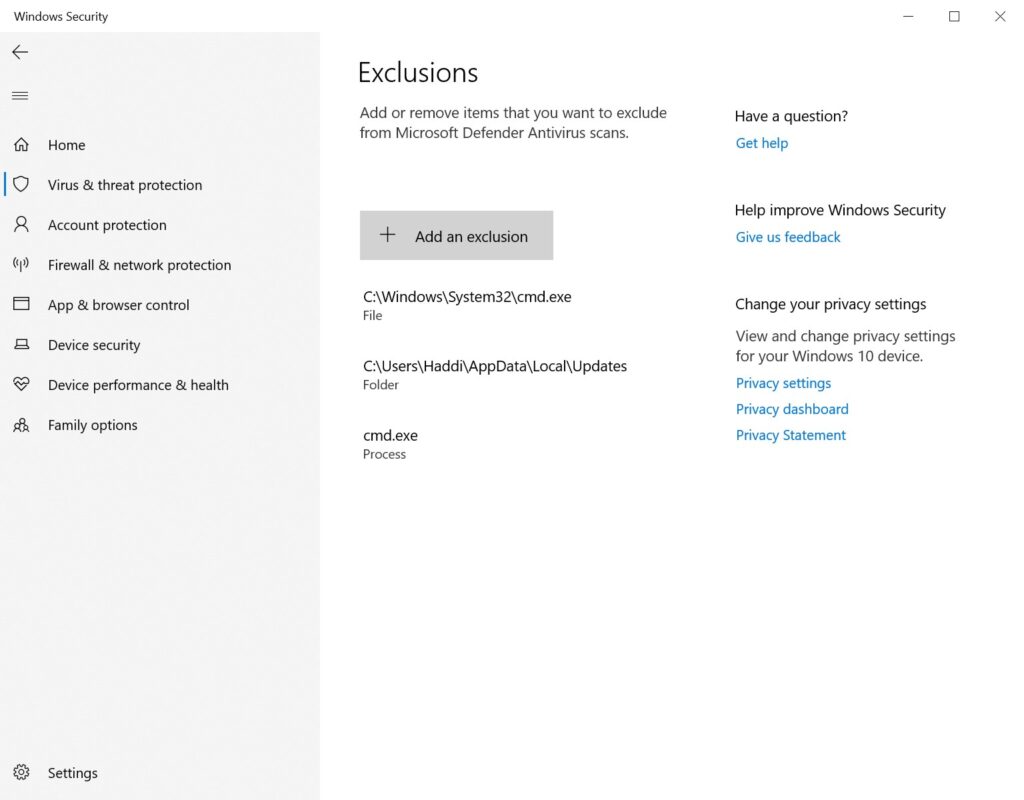Screen dimensions: 1024x800
Task: Click the Family options people icon
Action: pyautogui.click(x=21, y=425)
